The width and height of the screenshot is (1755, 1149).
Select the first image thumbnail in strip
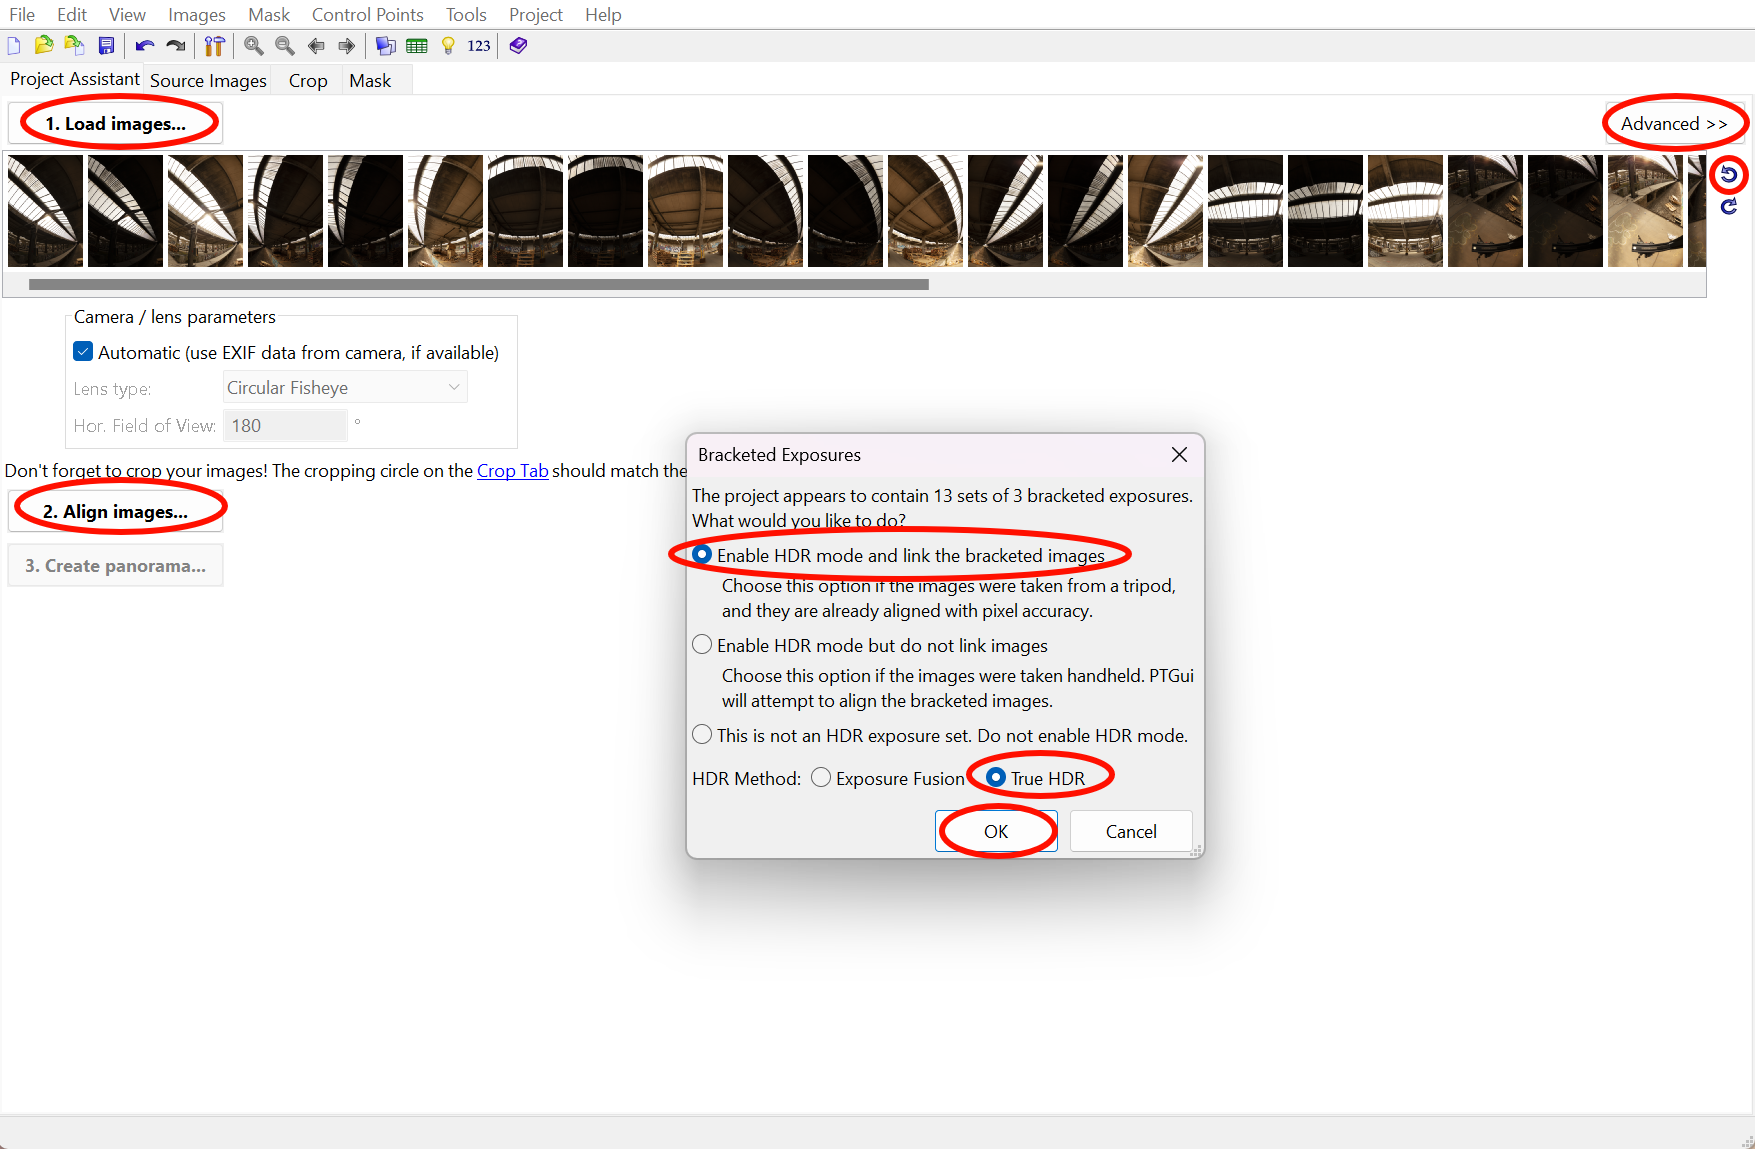(46, 211)
